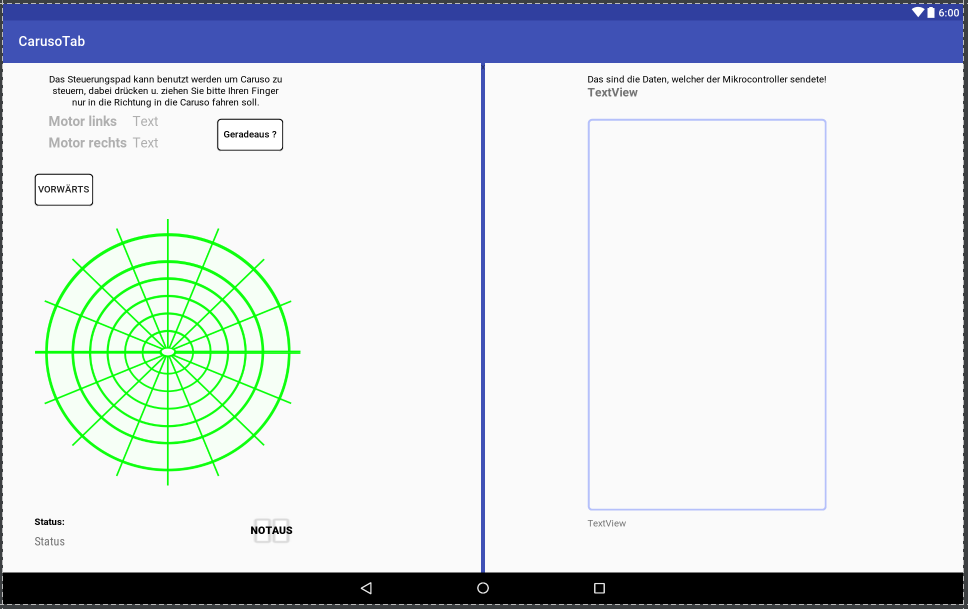This screenshot has width=968, height=609.
Task: Tap the Android recent apps square icon
Action: (x=599, y=588)
